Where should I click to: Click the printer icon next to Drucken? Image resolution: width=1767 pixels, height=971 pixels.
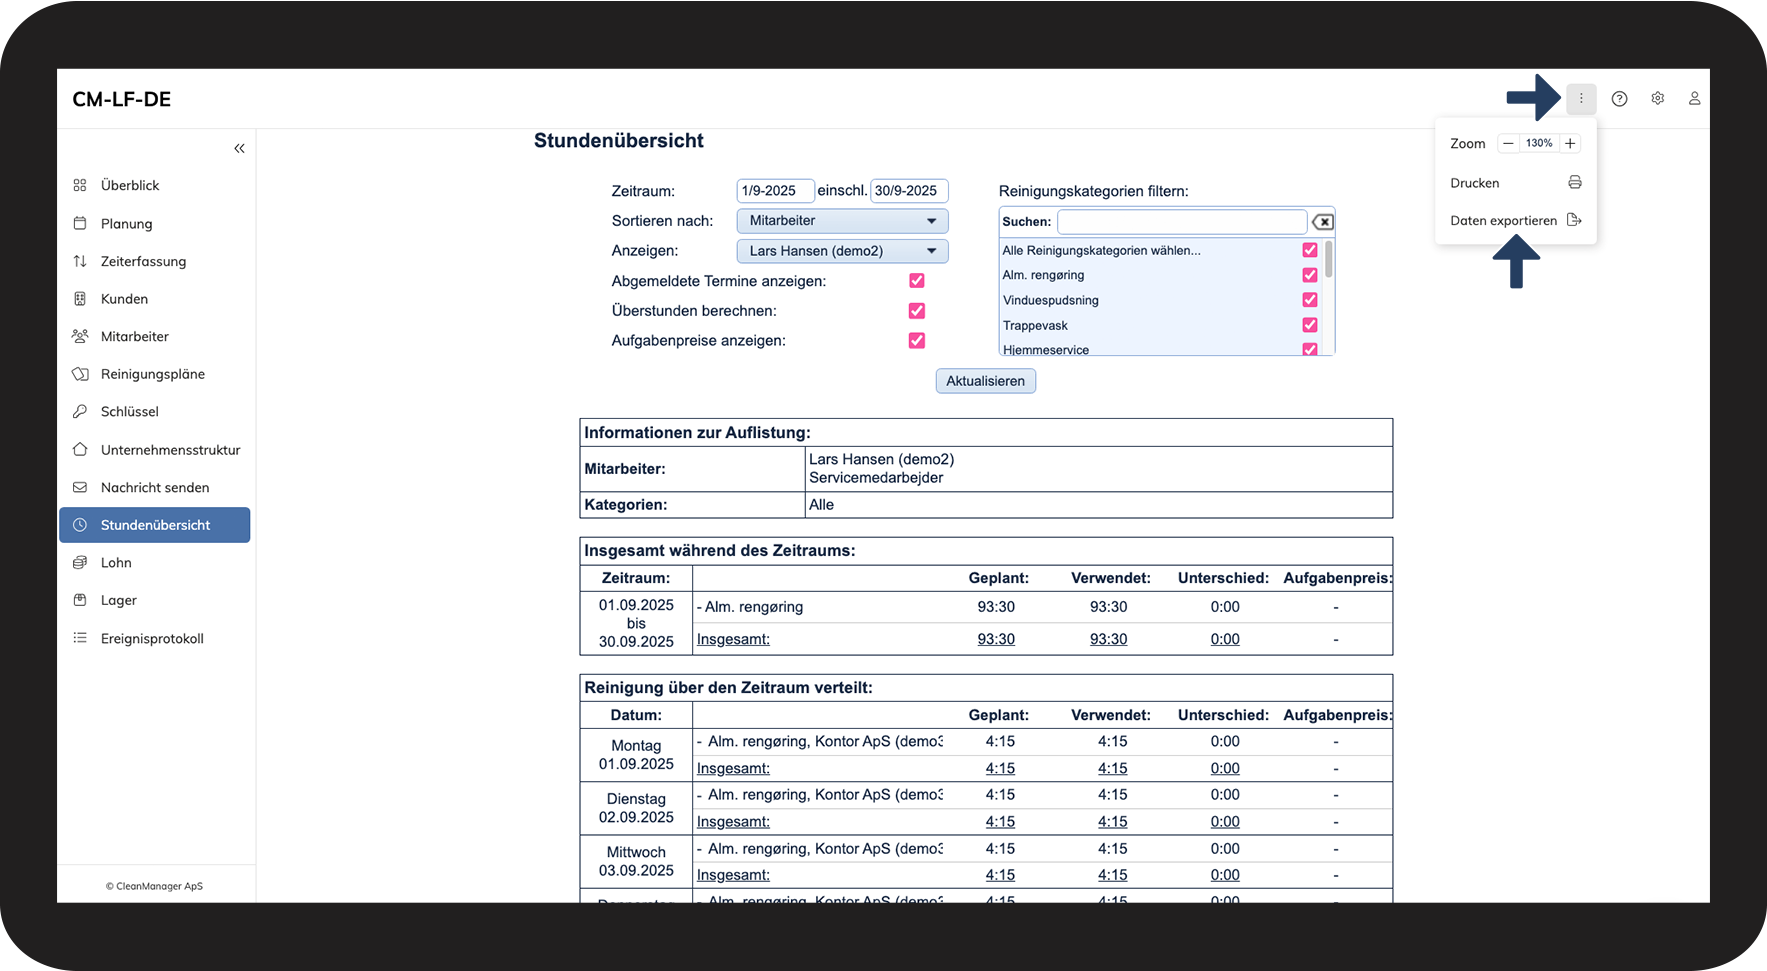point(1575,182)
